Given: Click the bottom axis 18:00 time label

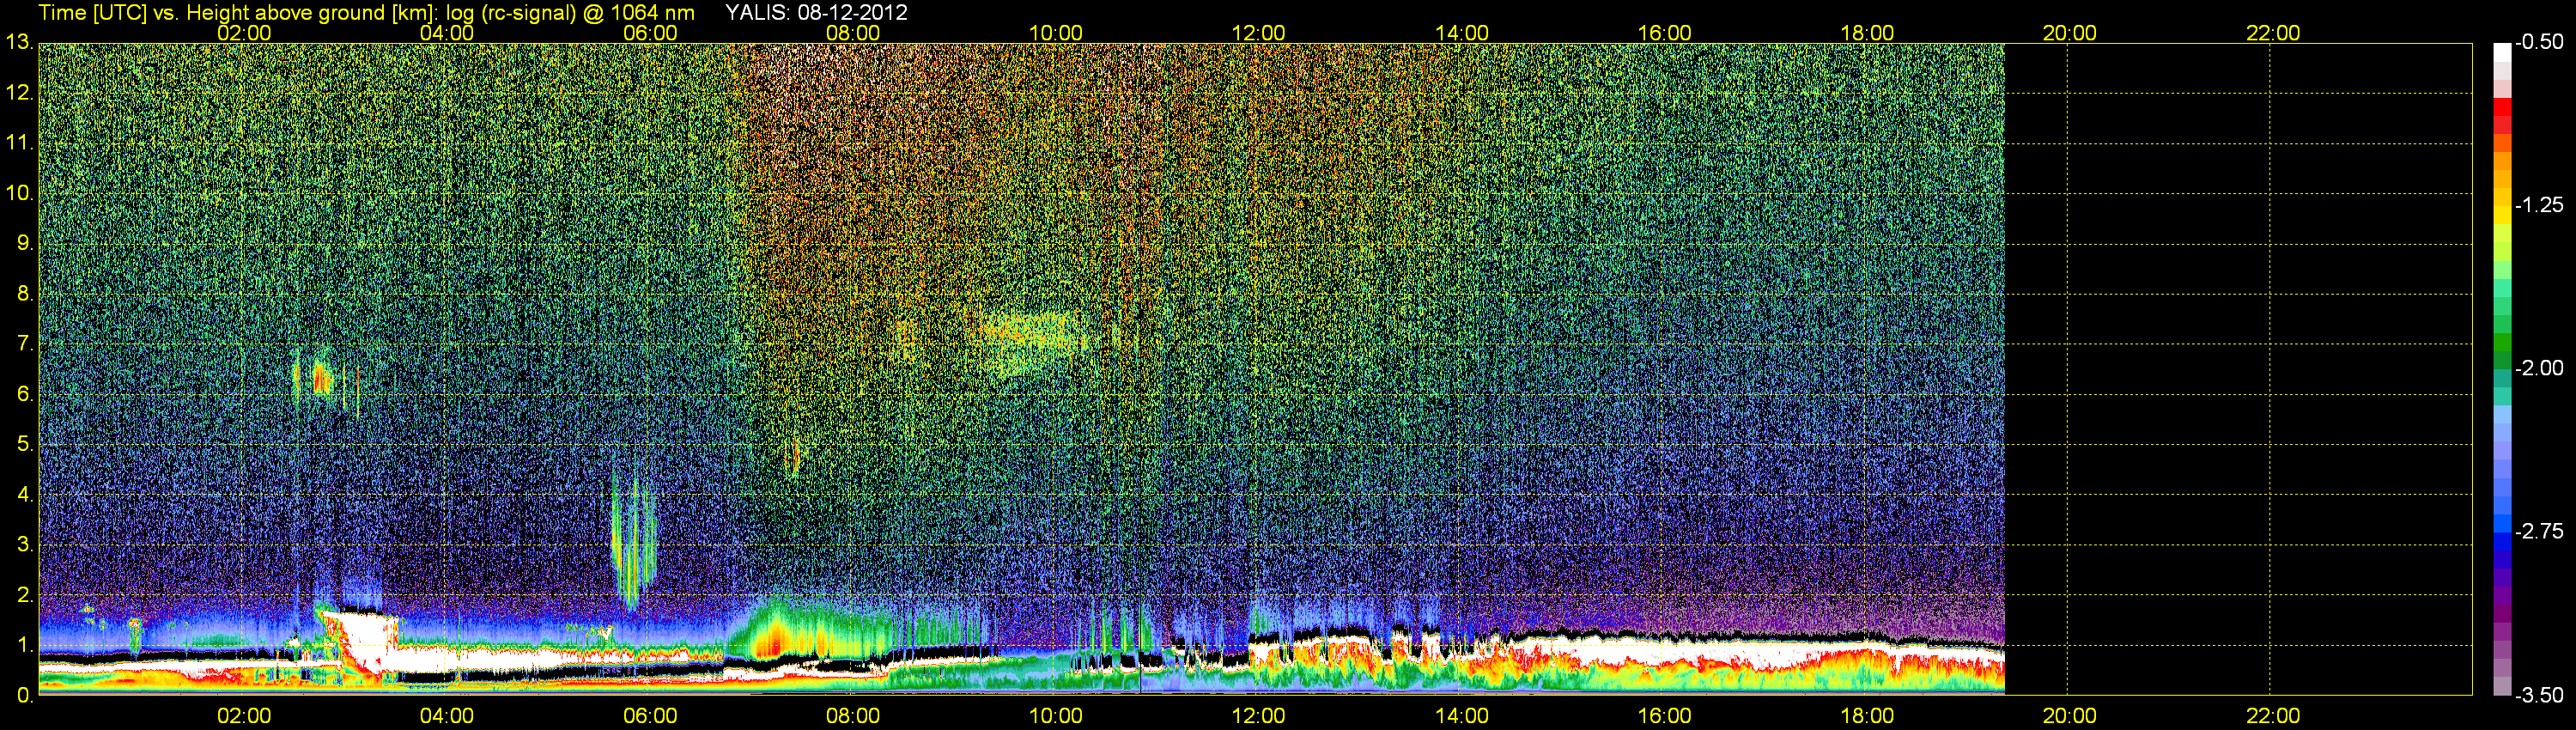Looking at the screenshot, I should [x=1867, y=716].
